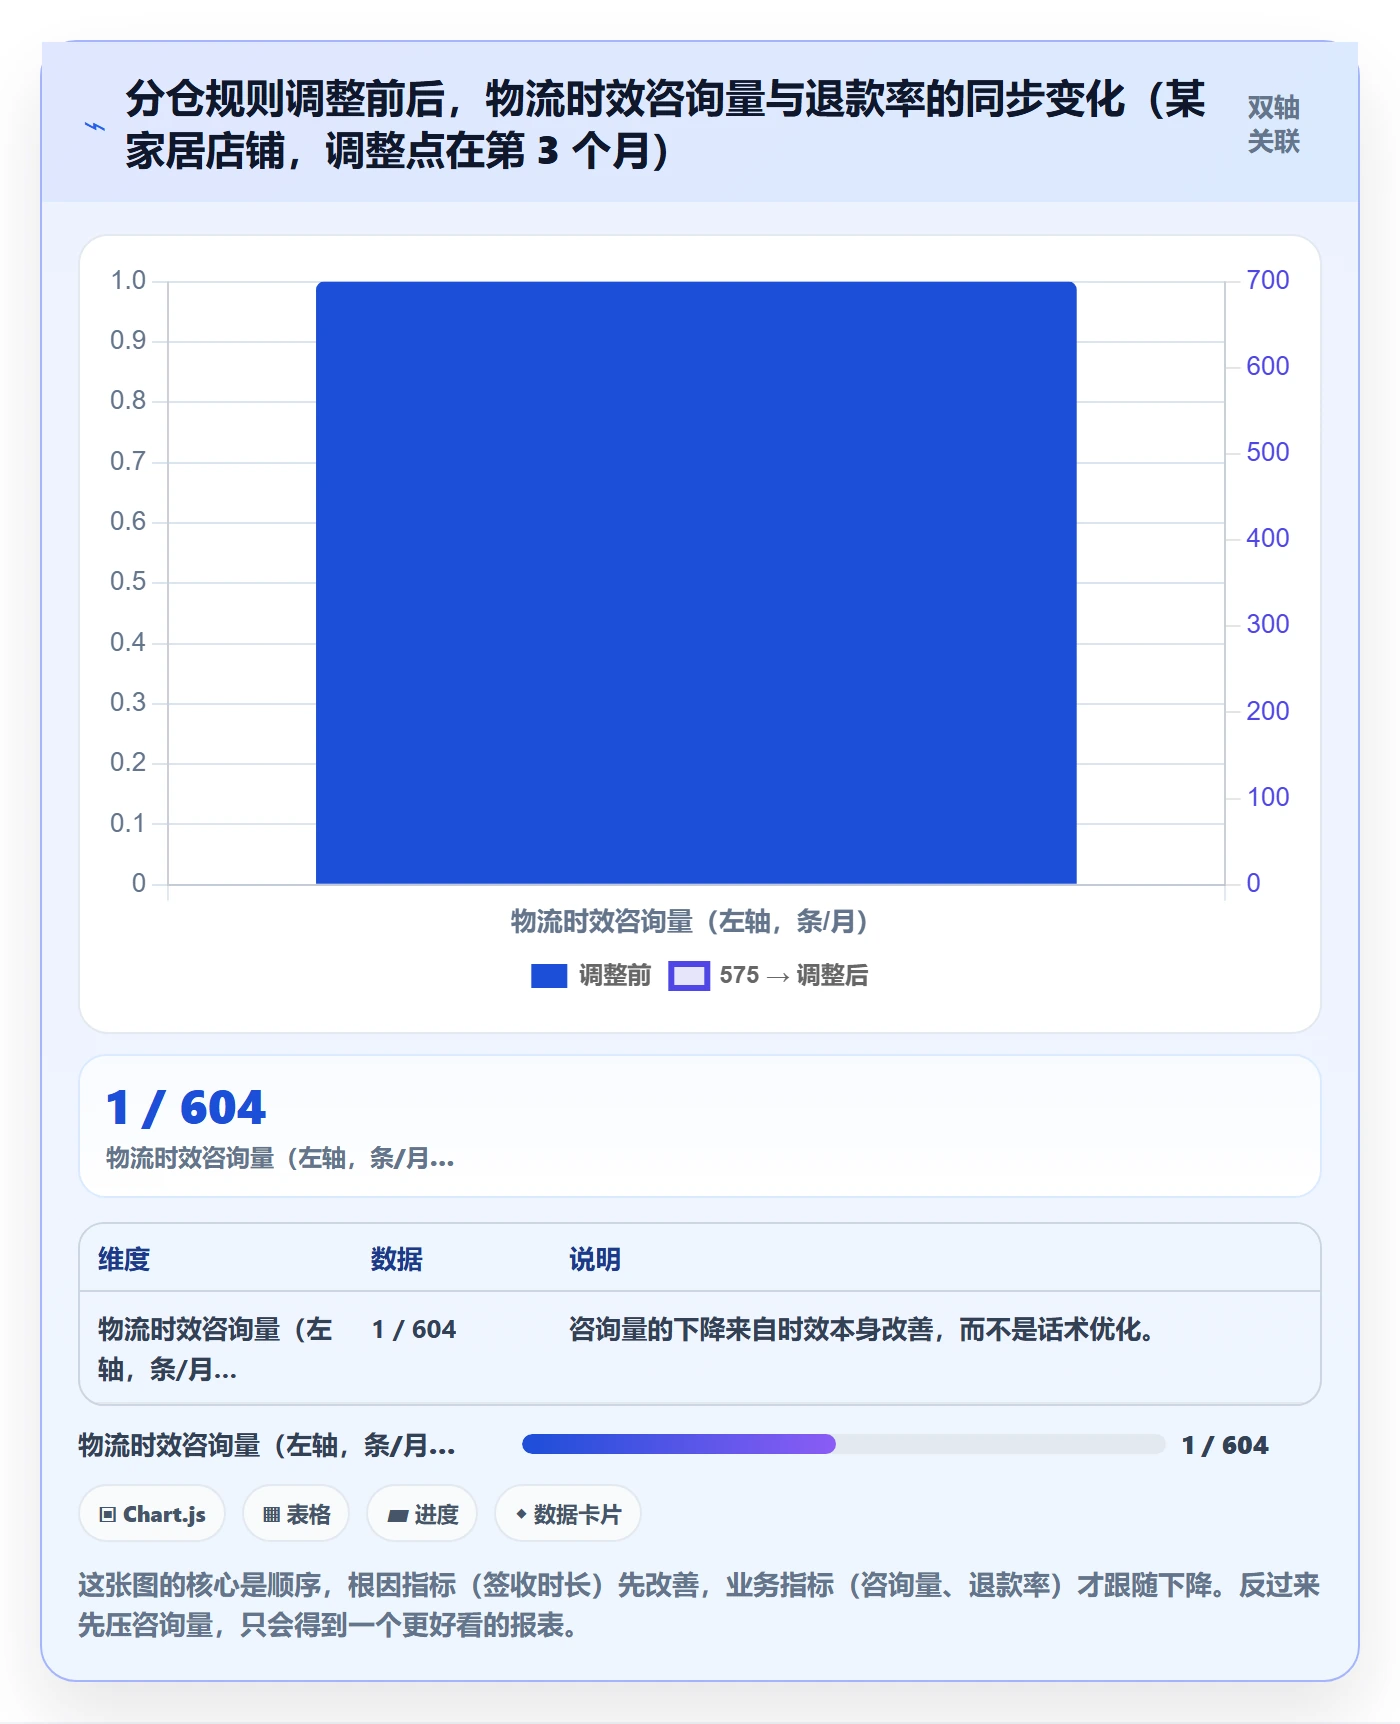This screenshot has height=1724, width=1400.
Task: Click the chart title 分仓规则调整前后
Action: coord(665,125)
